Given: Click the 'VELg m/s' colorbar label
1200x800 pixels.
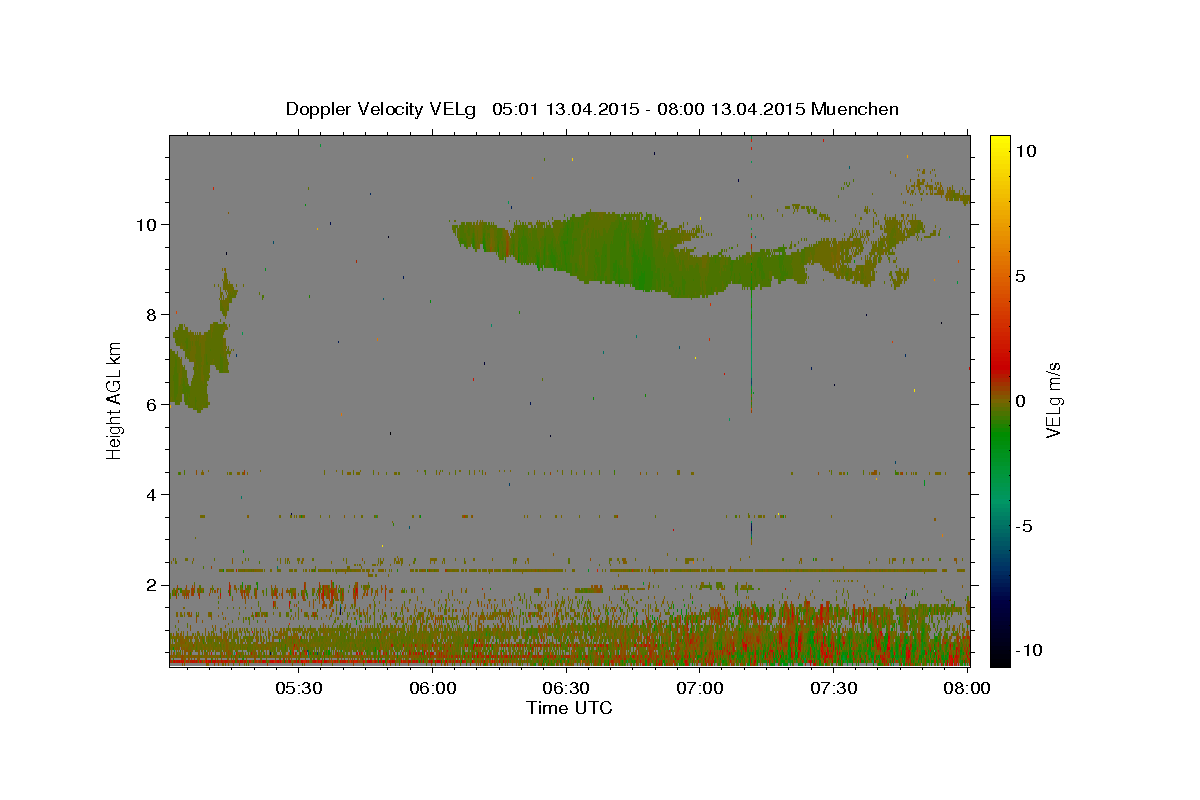Looking at the screenshot, I should (1053, 400).
